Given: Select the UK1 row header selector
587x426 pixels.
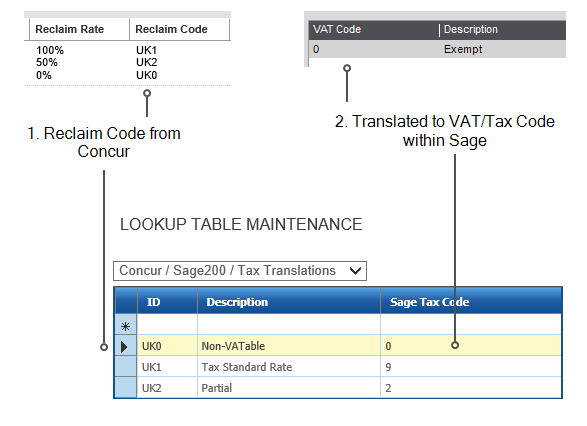Looking at the screenshot, I should (x=125, y=366).
